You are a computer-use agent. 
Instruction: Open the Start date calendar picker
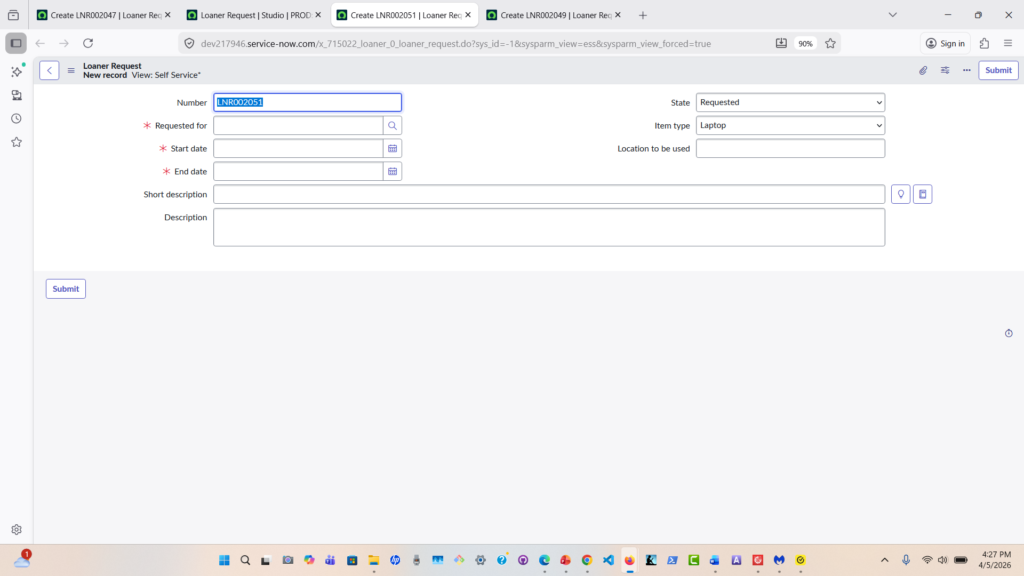tap(393, 148)
